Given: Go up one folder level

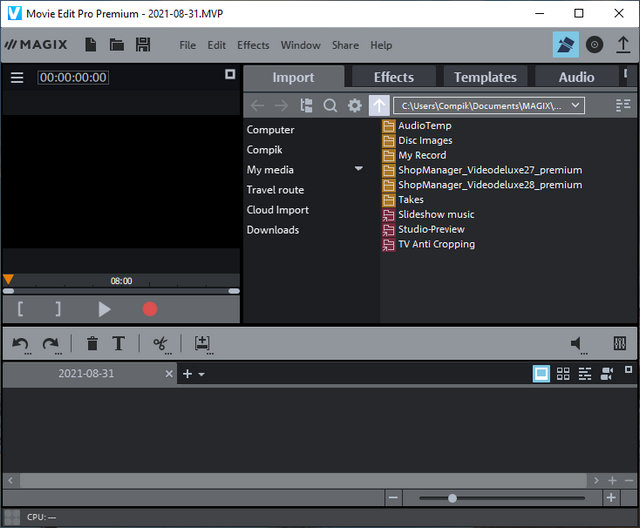Looking at the screenshot, I should 379,105.
